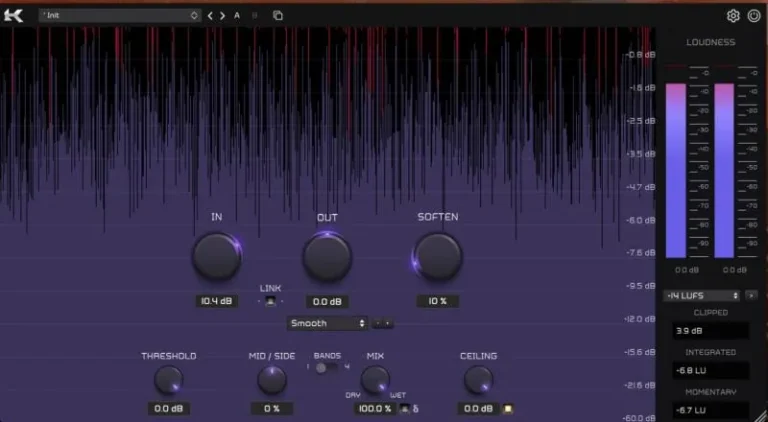Open the settings gear icon
The width and height of the screenshot is (768, 422).
point(732,15)
